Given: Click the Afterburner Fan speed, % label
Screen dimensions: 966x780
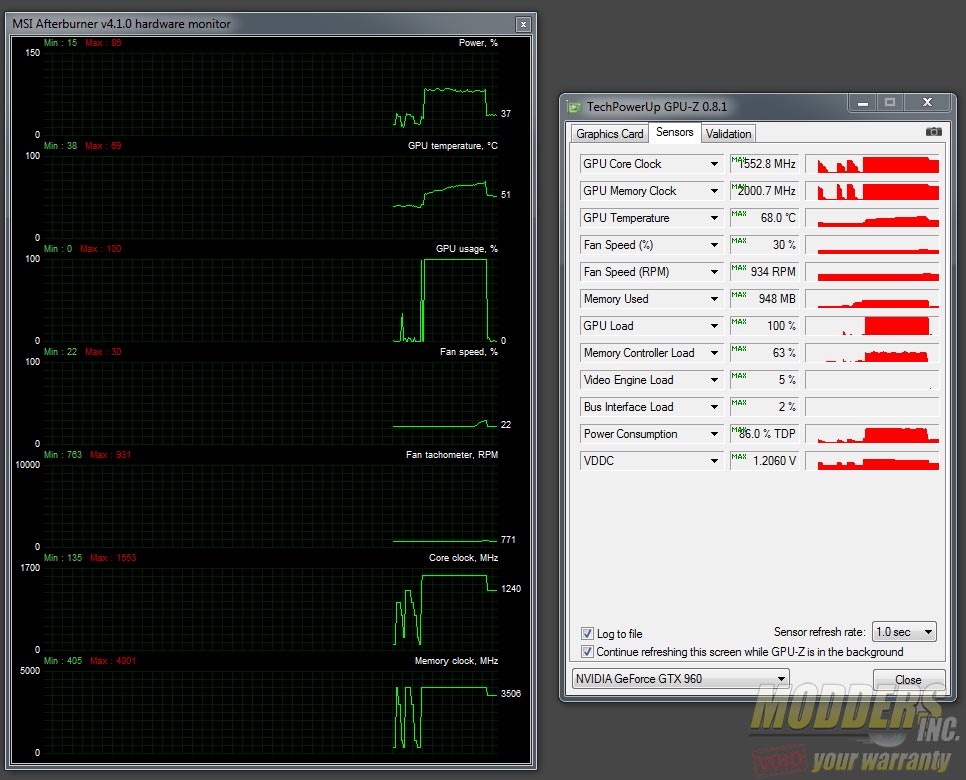Looking at the screenshot, I should click(469, 352).
